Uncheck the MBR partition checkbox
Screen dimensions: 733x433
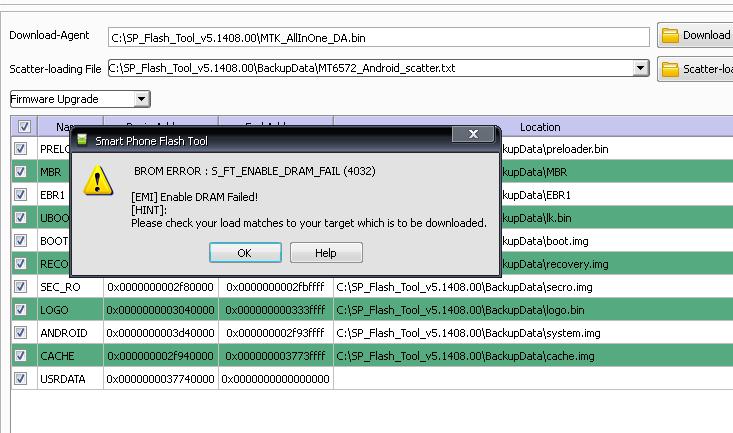pos(22,172)
